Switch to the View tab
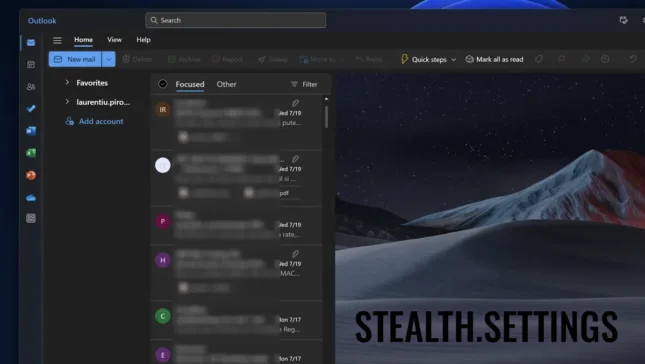 click(114, 40)
